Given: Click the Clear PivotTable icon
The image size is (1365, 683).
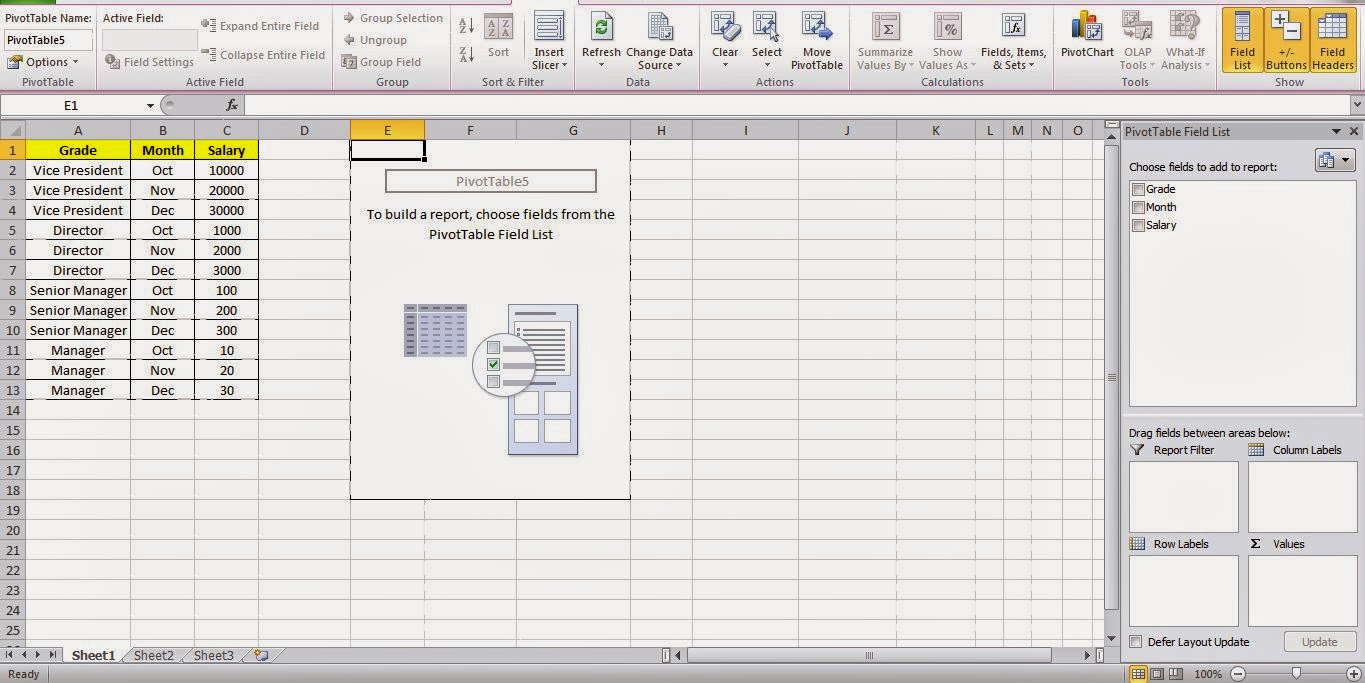Looking at the screenshot, I should click(x=725, y=40).
